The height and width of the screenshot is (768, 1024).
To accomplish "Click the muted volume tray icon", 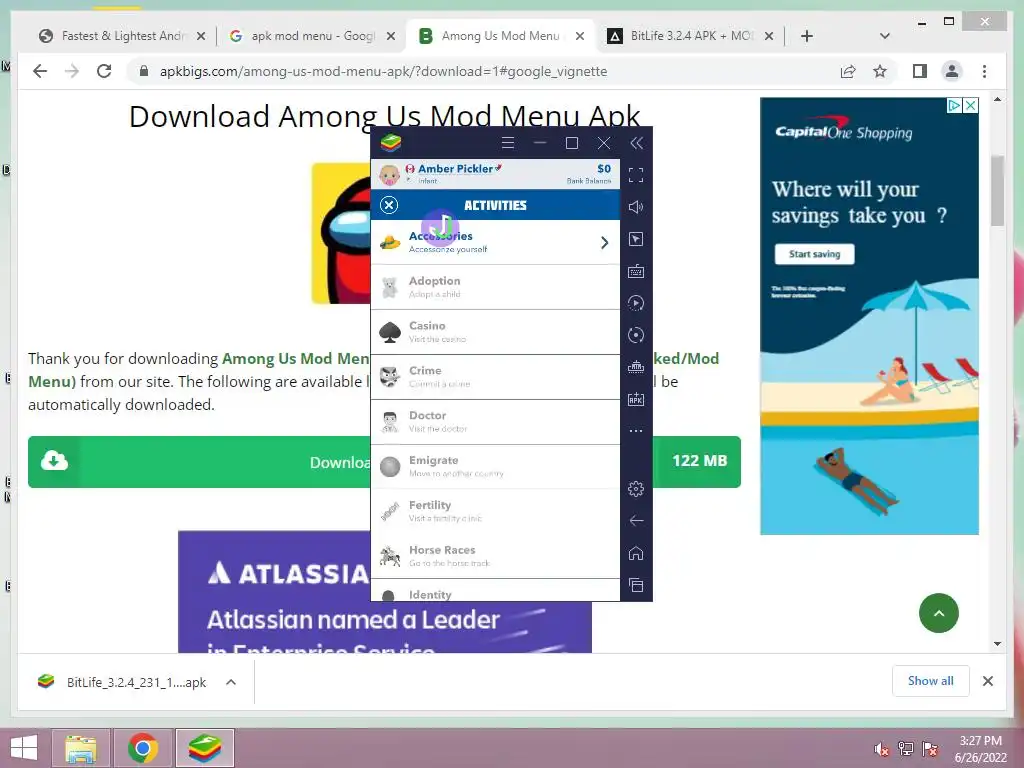I will pos(882,749).
